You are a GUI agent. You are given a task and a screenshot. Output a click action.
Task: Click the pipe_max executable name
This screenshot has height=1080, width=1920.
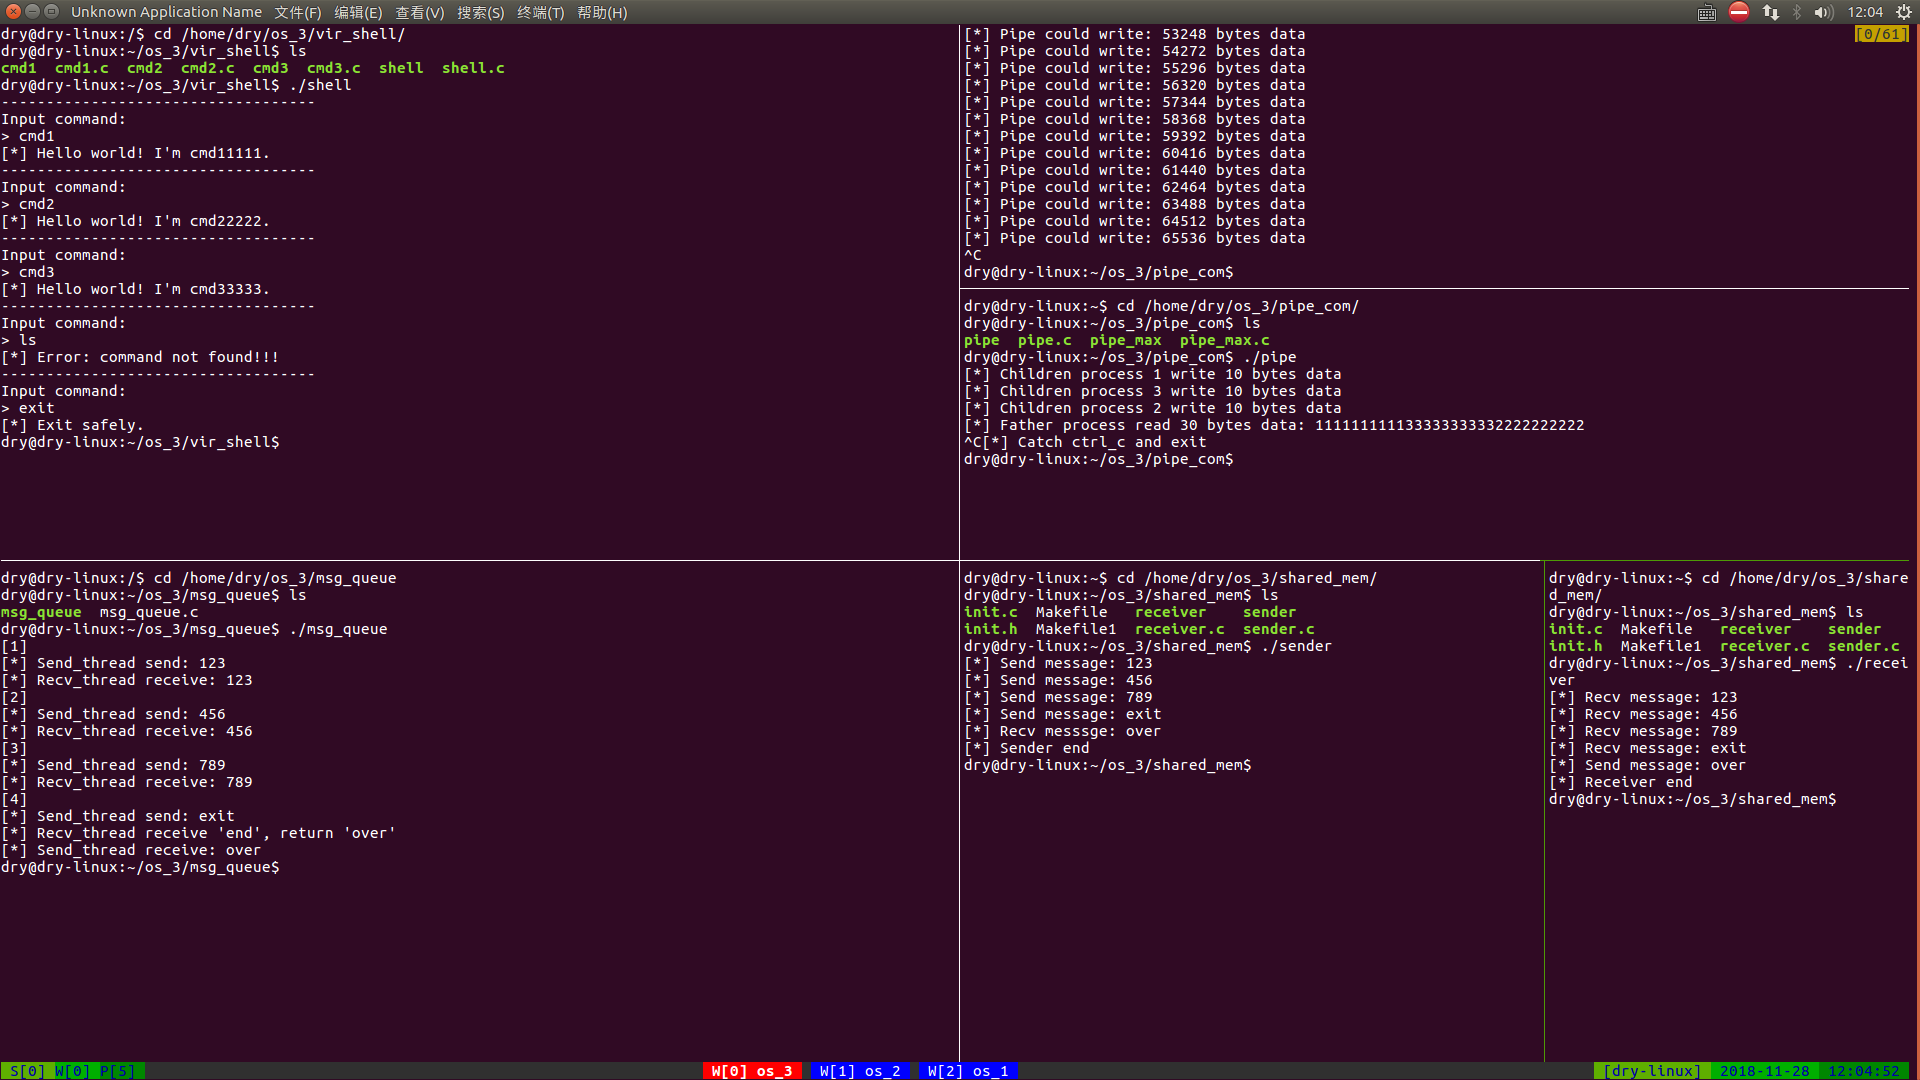pos(1126,340)
